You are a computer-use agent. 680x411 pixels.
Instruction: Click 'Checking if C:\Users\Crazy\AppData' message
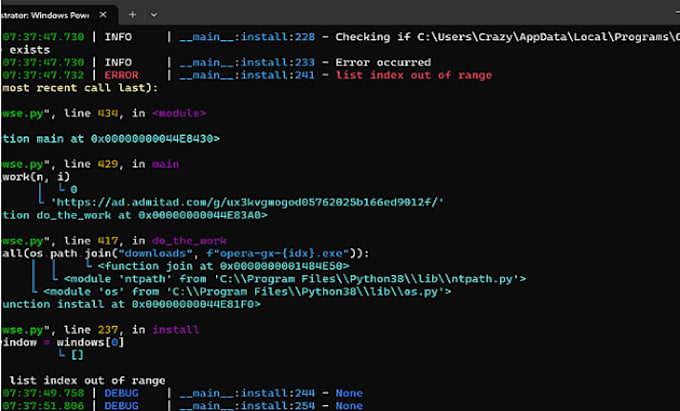[x=507, y=37]
